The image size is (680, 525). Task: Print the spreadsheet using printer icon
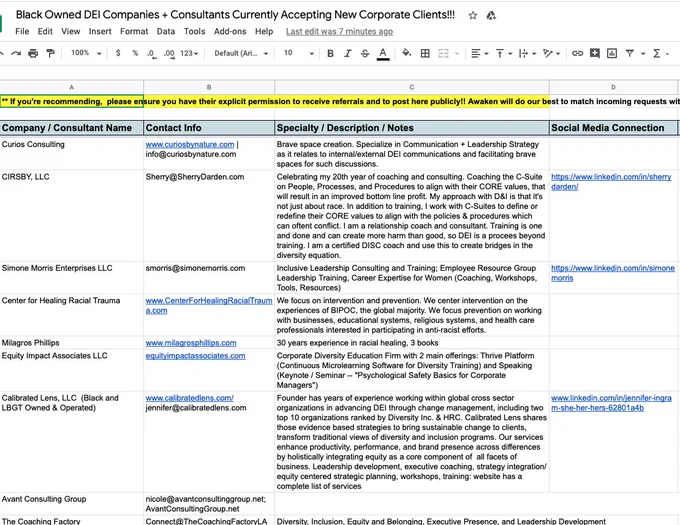[x=33, y=53]
